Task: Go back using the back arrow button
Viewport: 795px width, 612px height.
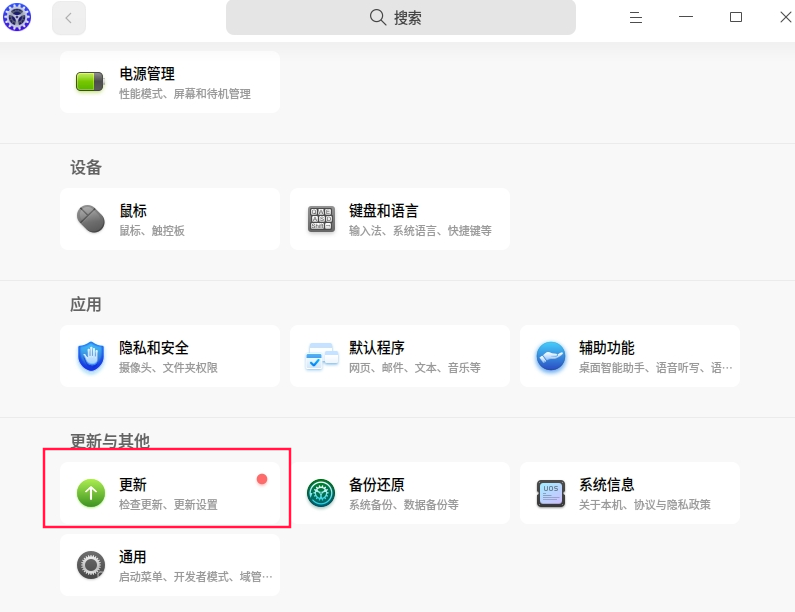Action: pos(68,18)
